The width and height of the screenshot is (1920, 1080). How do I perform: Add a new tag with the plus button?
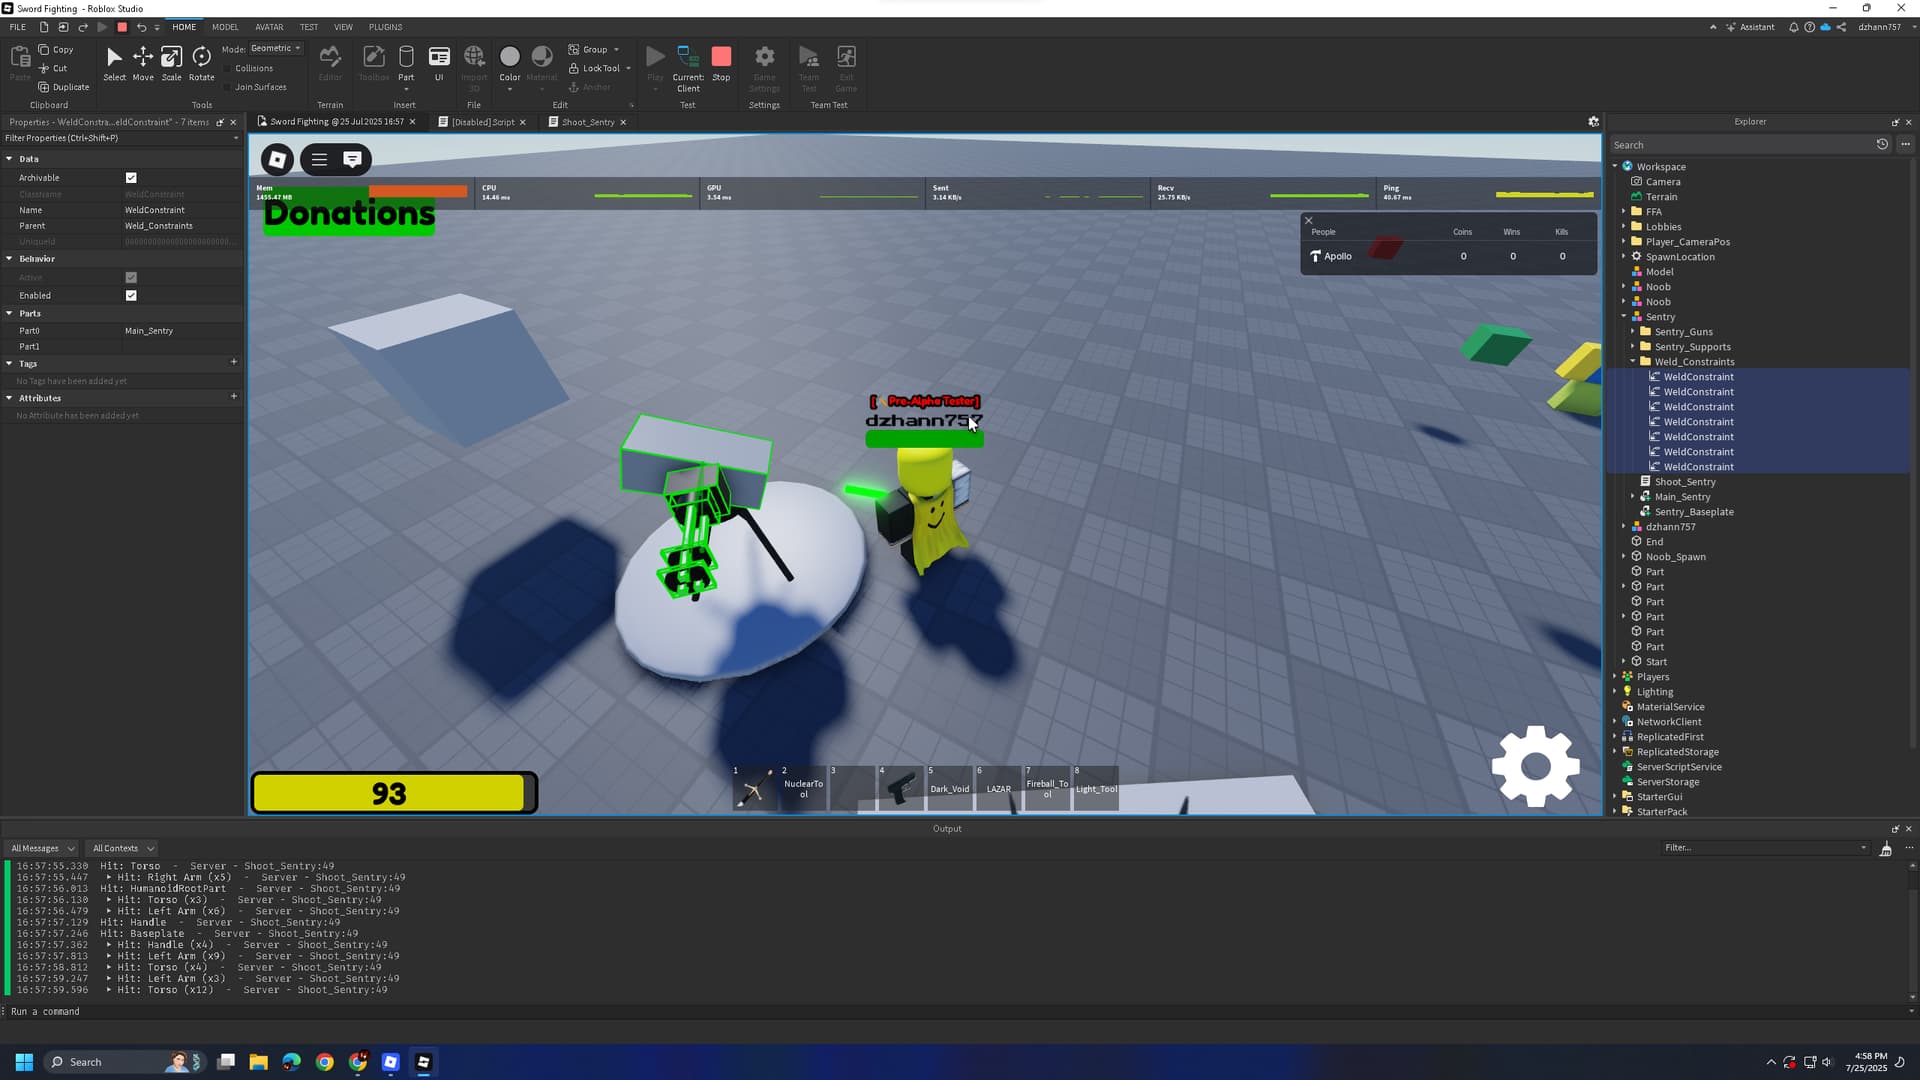click(234, 362)
